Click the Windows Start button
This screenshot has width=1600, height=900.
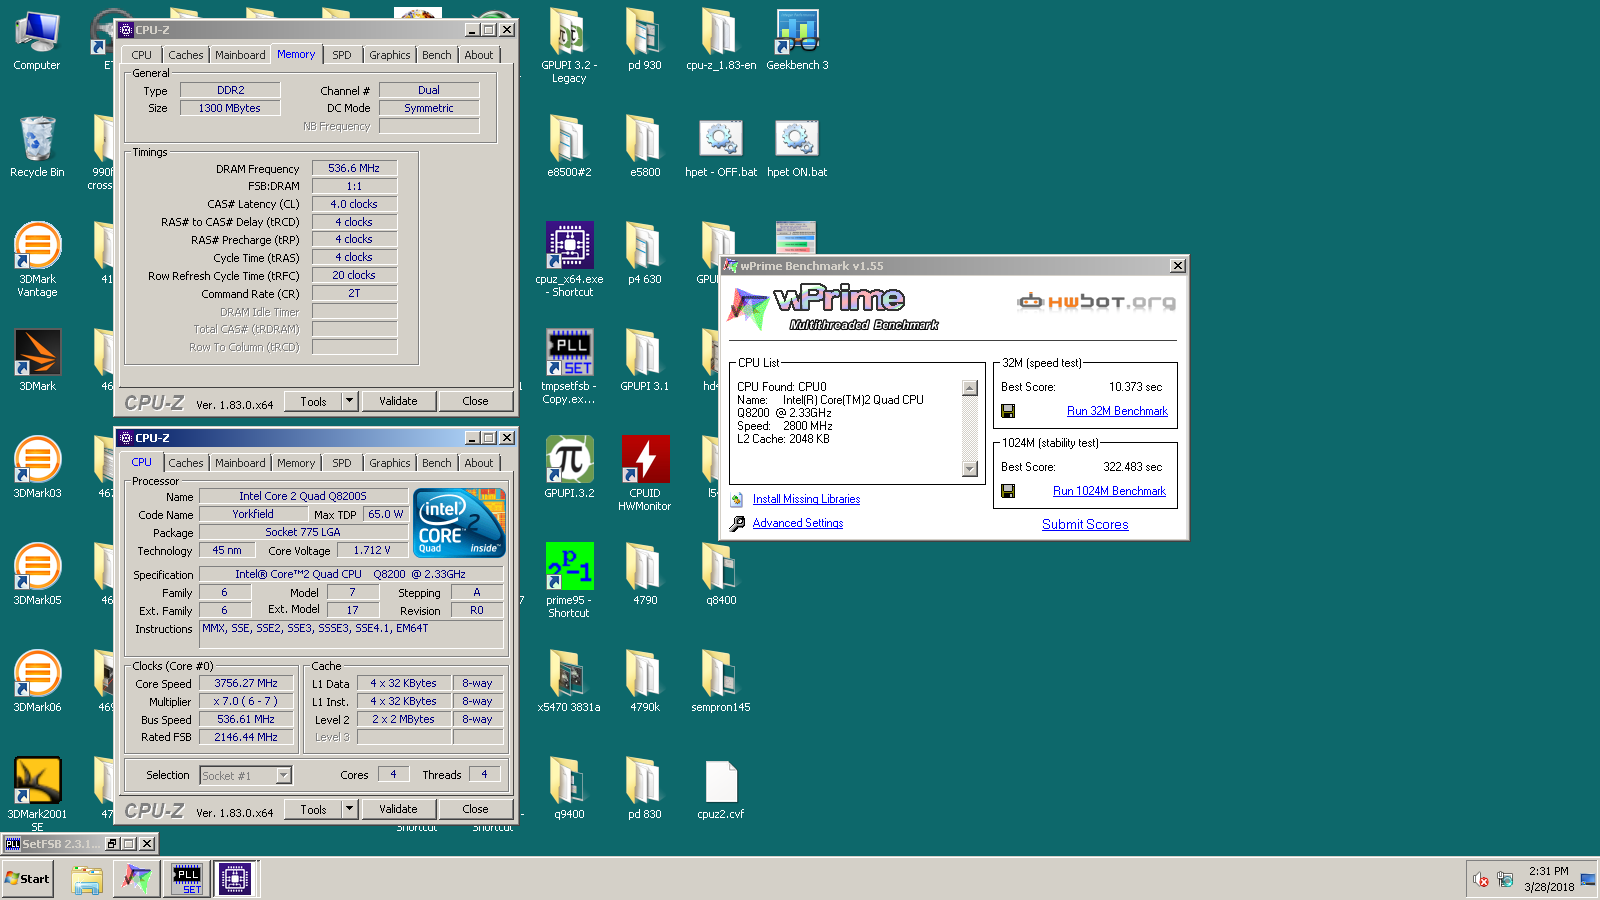pos(27,879)
